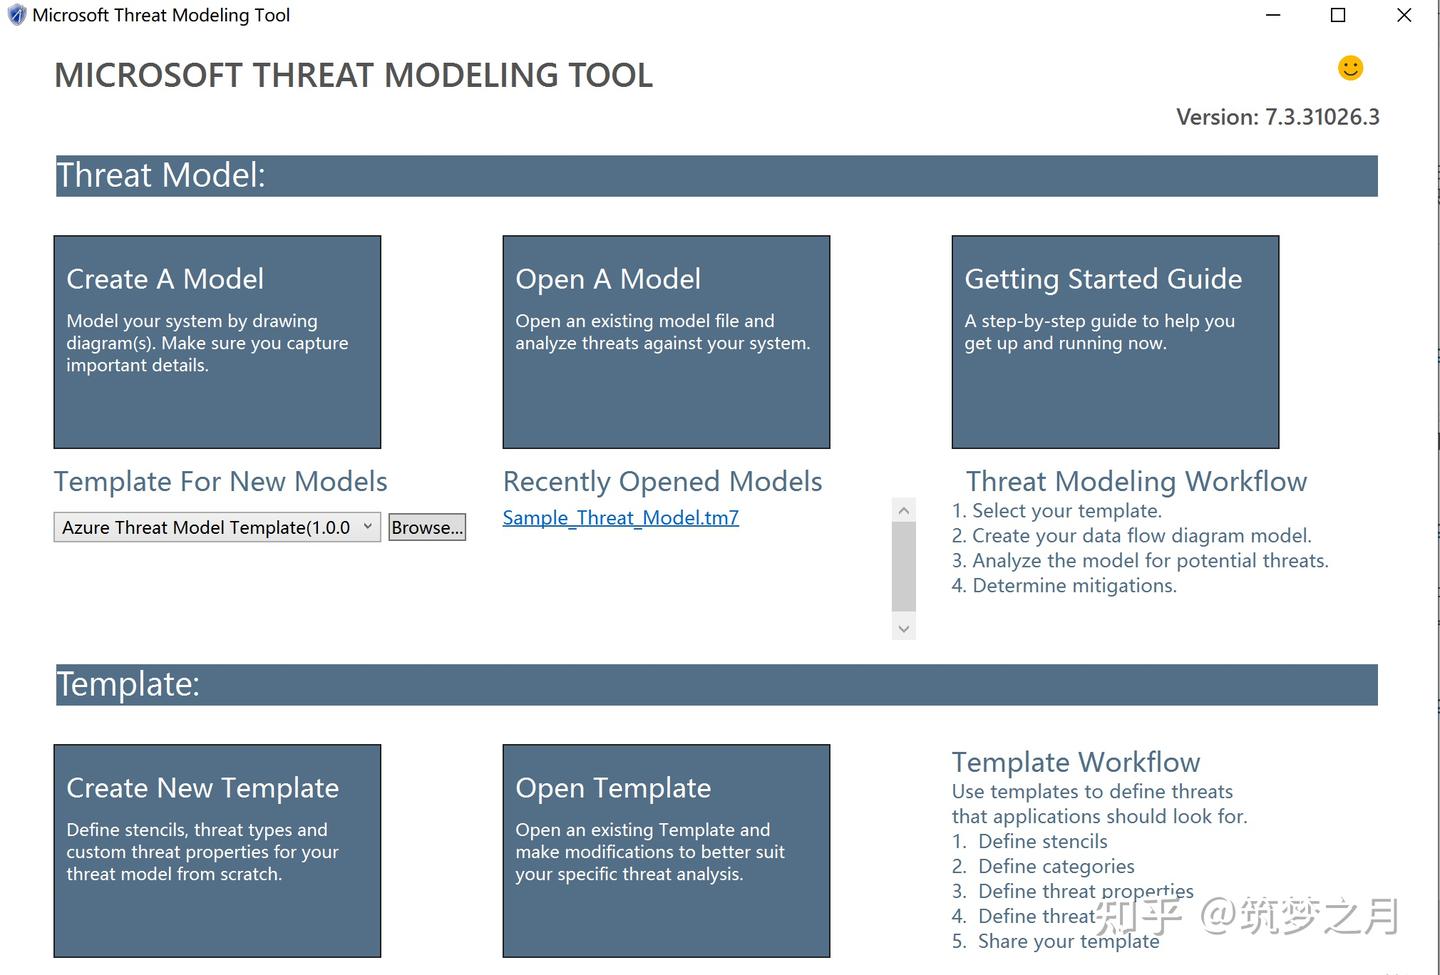Click the dropdown chevron on the template selector
Image resolution: width=1440 pixels, height=975 pixels.
(367, 526)
